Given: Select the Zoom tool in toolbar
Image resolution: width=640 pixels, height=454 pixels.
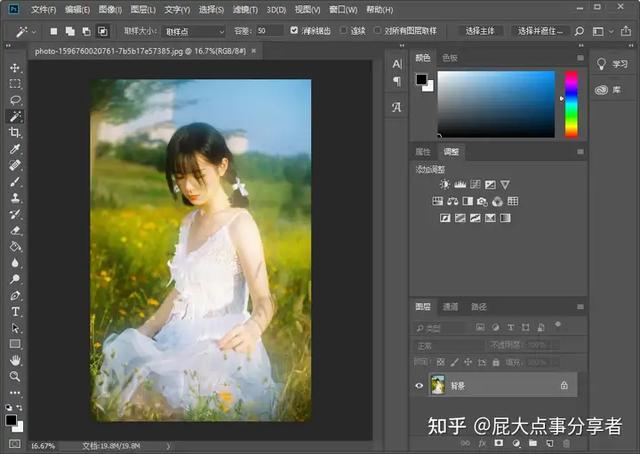Looking at the screenshot, I should (x=15, y=376).
